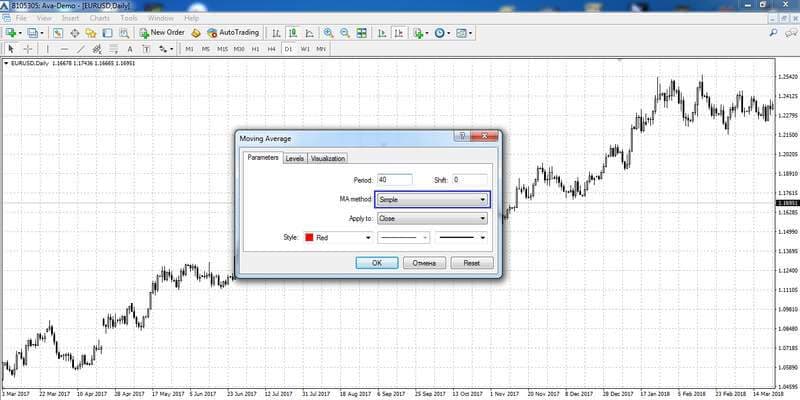Toggle the AutoTrading button
Image resolution: width=800 pixels, height=400 pixels.
point(233,33)
